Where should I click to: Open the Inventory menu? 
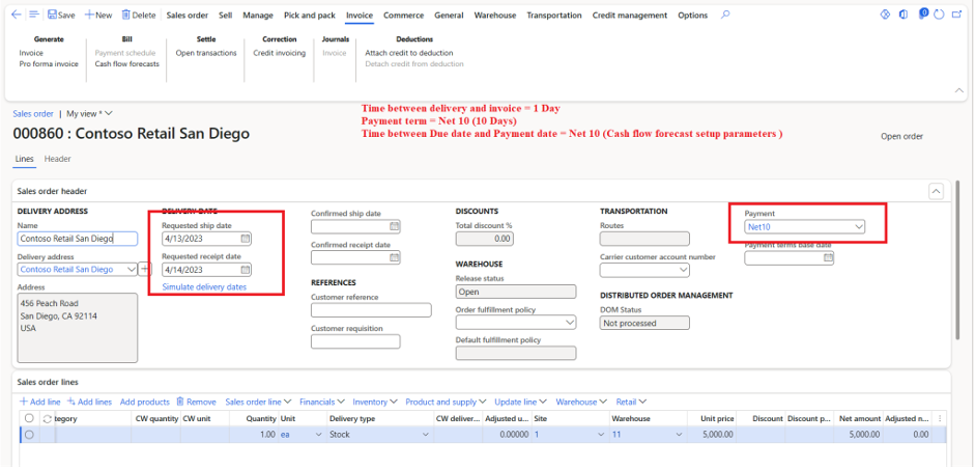[375, 402]
